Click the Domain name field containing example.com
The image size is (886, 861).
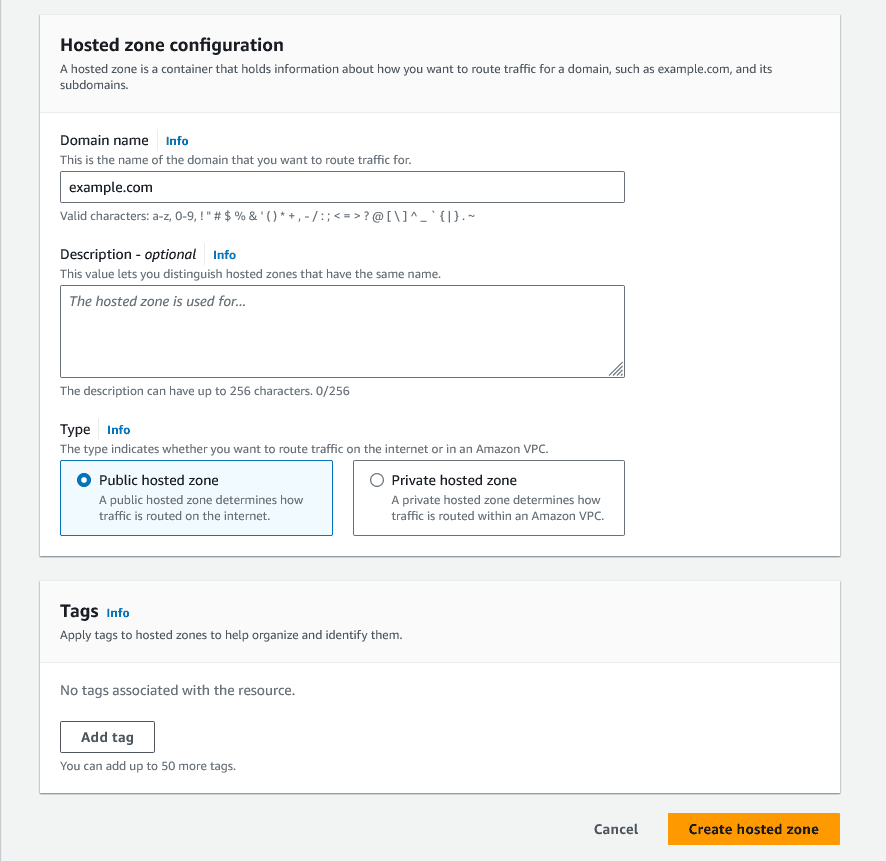point(342,187)
